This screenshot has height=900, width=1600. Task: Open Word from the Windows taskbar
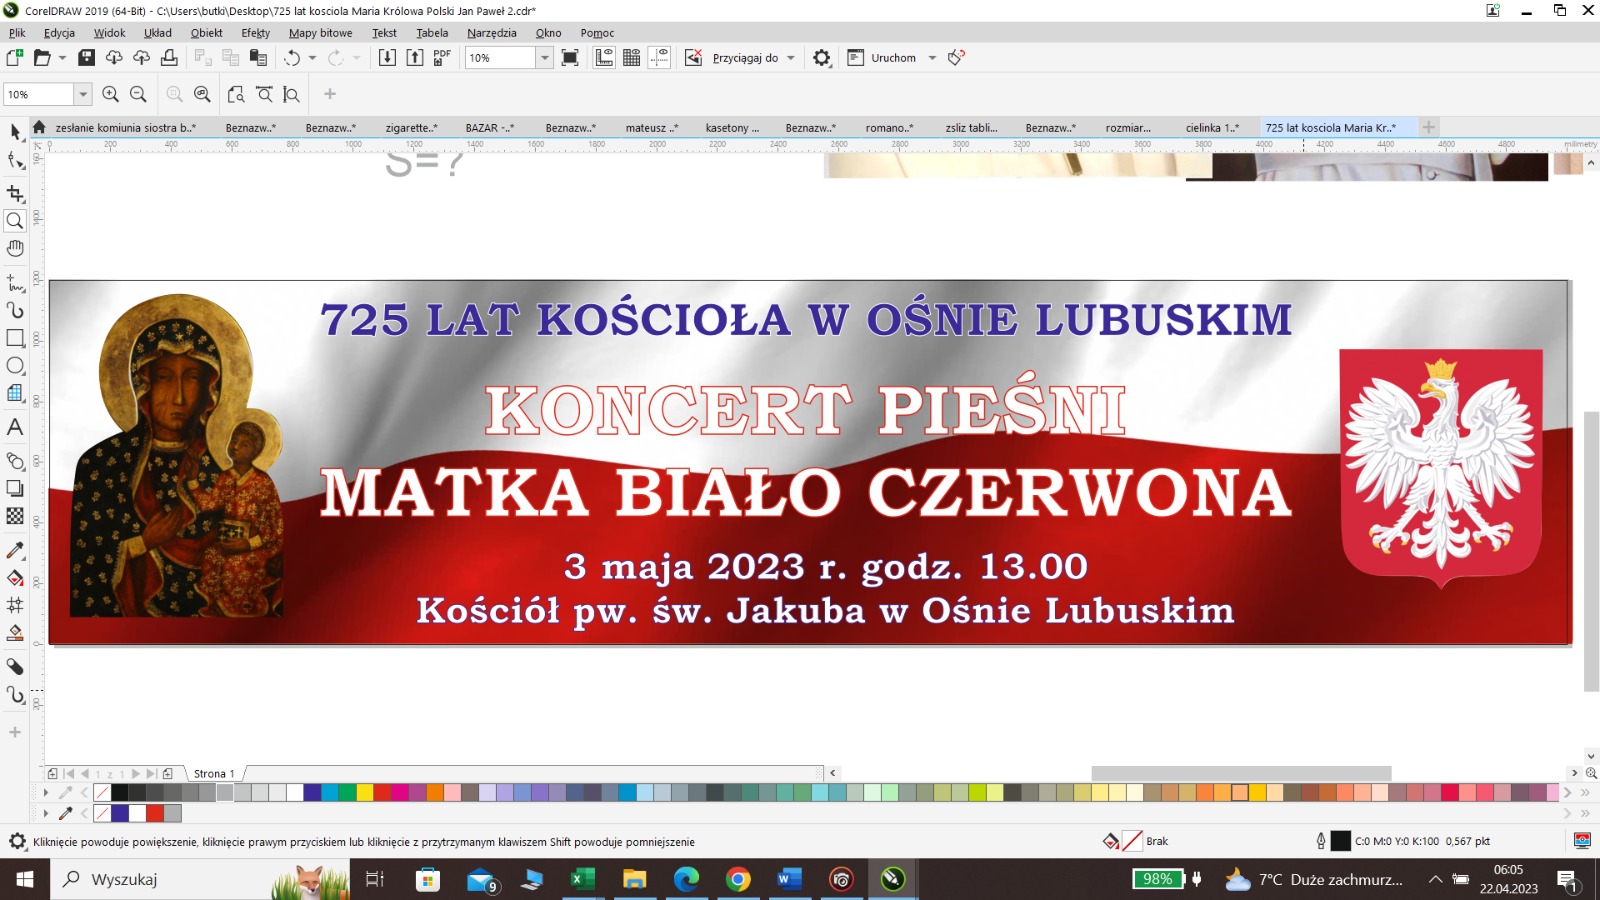(x=789, y=879)
